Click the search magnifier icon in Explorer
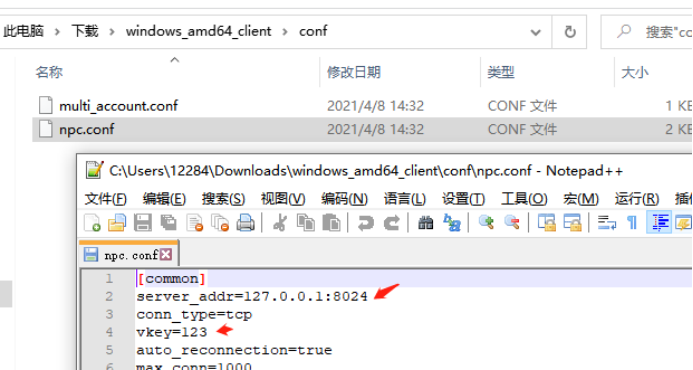Image resolution: width=693 pixels, height=370 pixels. (624, 31)
